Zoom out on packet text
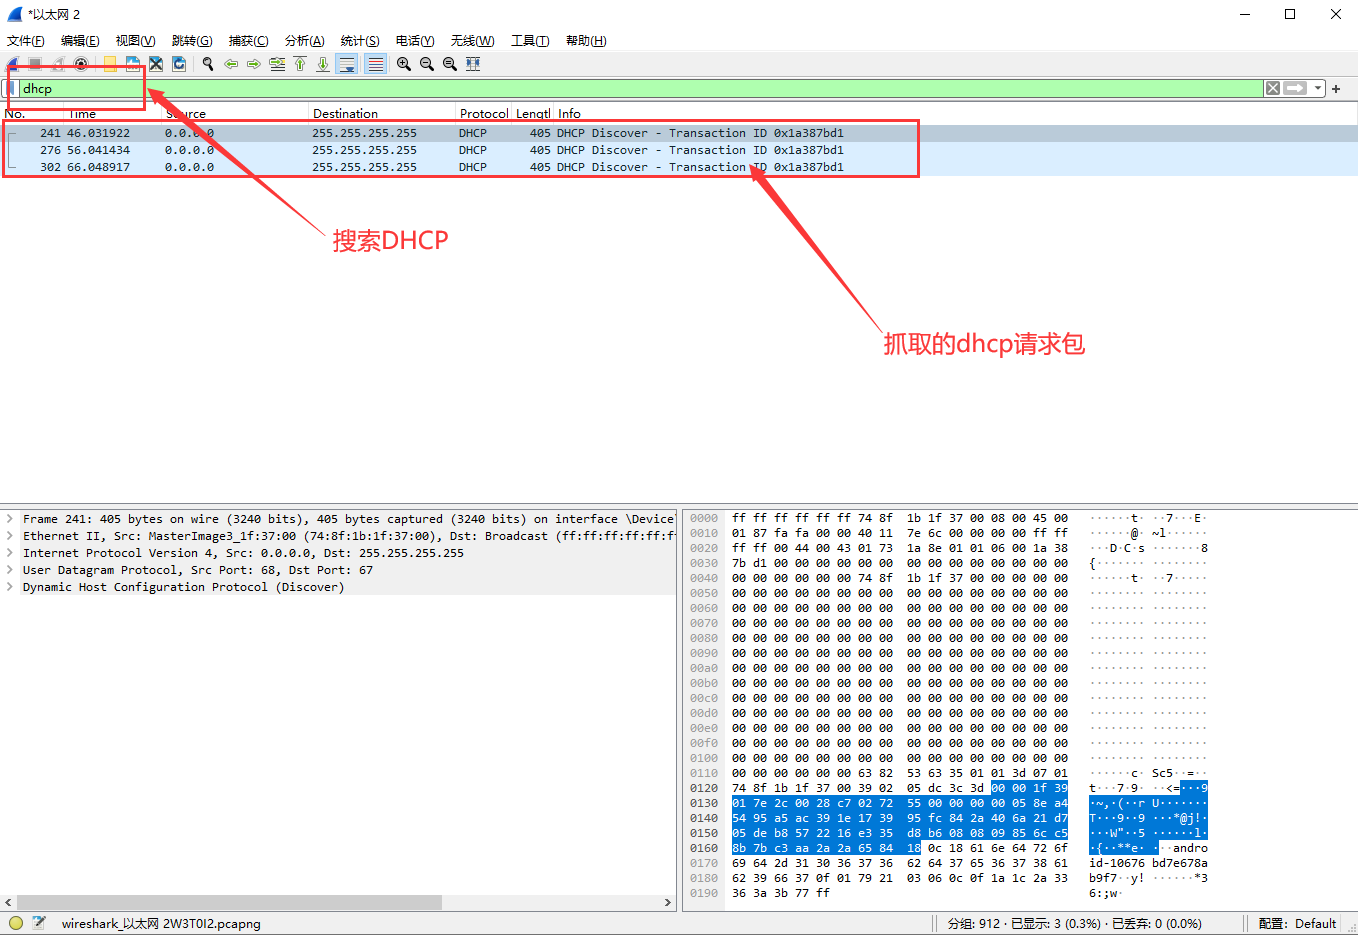1358x935 pixels. [427, 64]
